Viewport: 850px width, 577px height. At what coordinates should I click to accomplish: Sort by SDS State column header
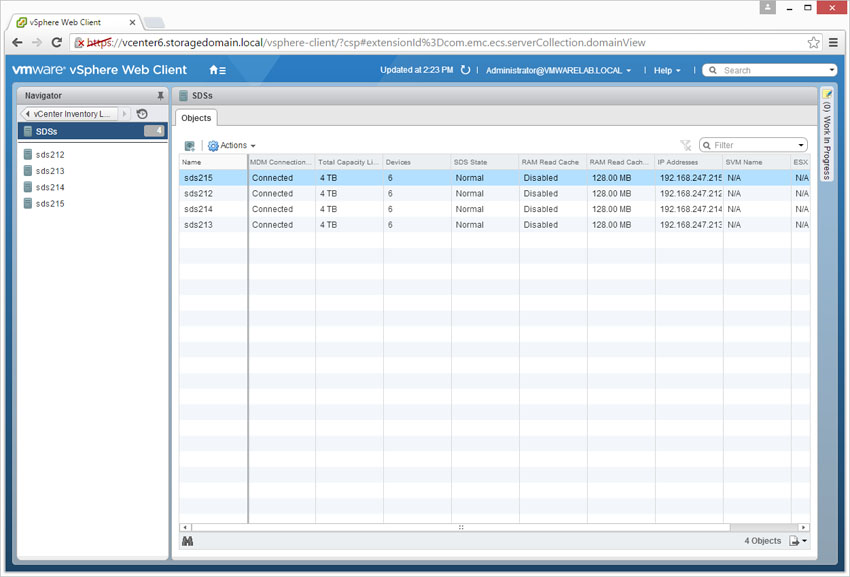tap(485, 162)
